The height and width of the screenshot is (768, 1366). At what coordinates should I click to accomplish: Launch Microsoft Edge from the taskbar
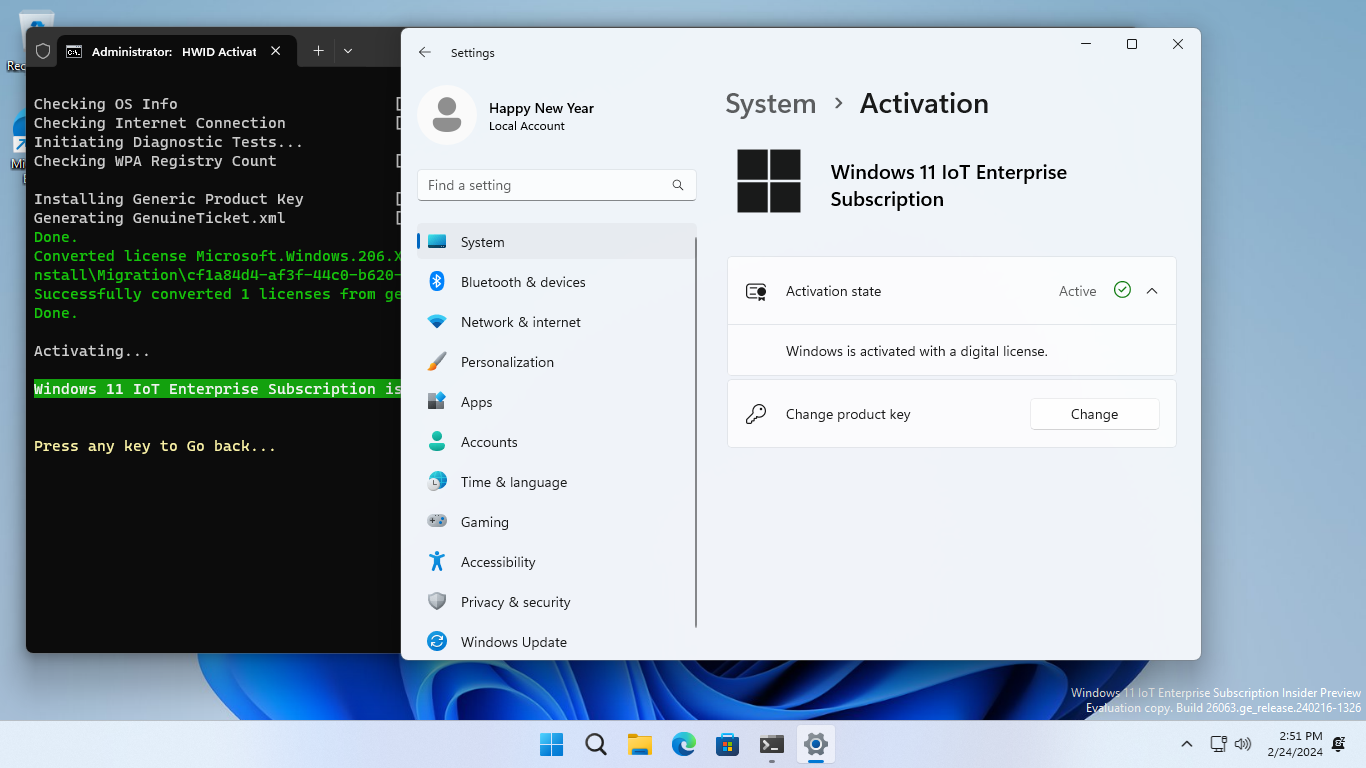coord(684,744)
